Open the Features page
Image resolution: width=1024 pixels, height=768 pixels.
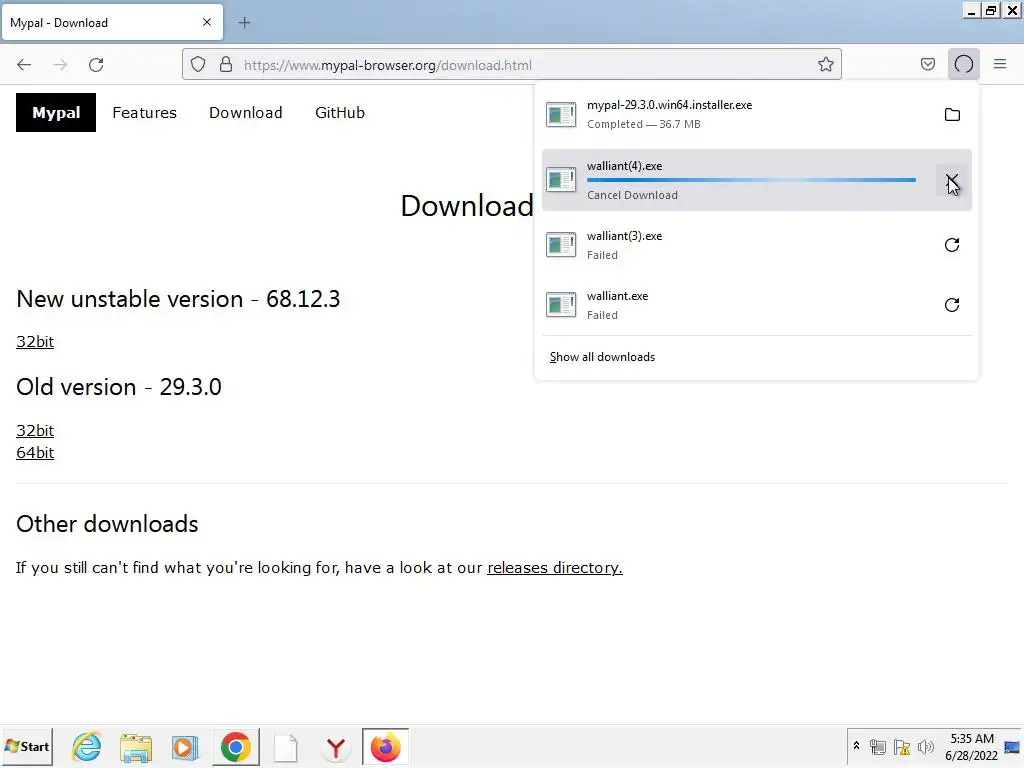click(x=144, y=112)
